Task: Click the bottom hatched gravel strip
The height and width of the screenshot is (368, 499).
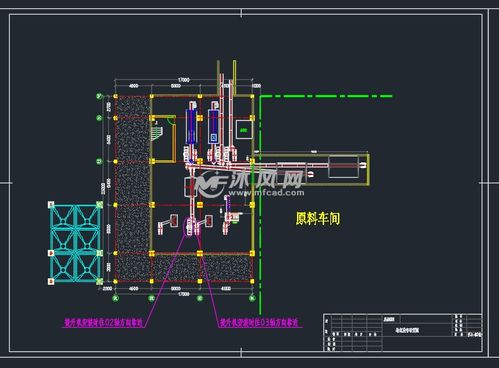Action: point(201,267)
